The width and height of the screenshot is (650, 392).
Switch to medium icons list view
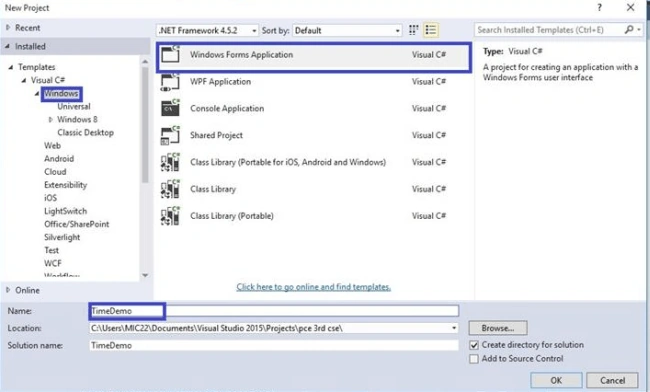pyautogui.click(x=431, y=30)
